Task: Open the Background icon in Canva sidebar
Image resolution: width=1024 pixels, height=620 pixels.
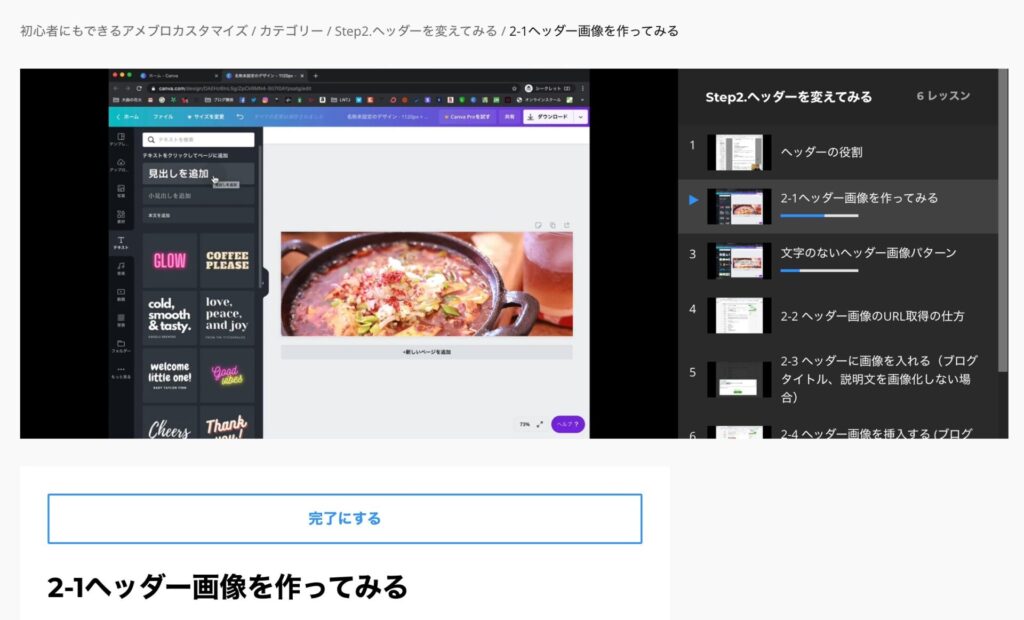Action: pos(121,320)
